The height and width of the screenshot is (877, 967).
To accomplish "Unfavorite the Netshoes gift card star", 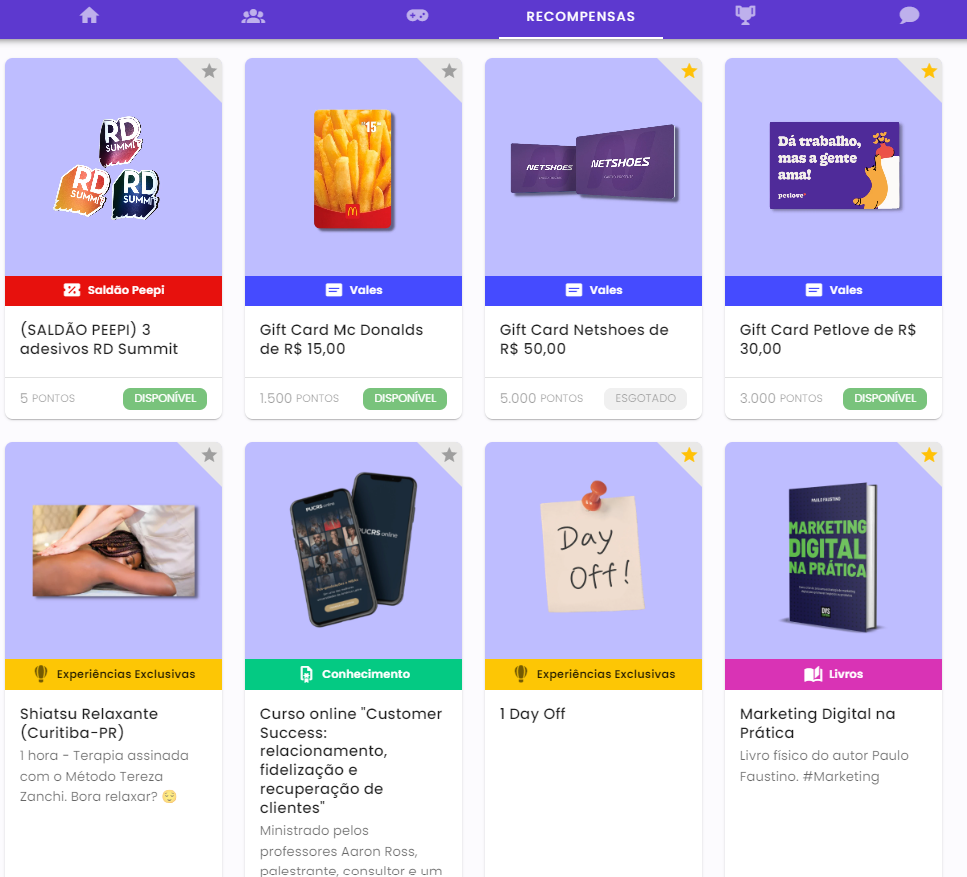I will coord(689,71).
